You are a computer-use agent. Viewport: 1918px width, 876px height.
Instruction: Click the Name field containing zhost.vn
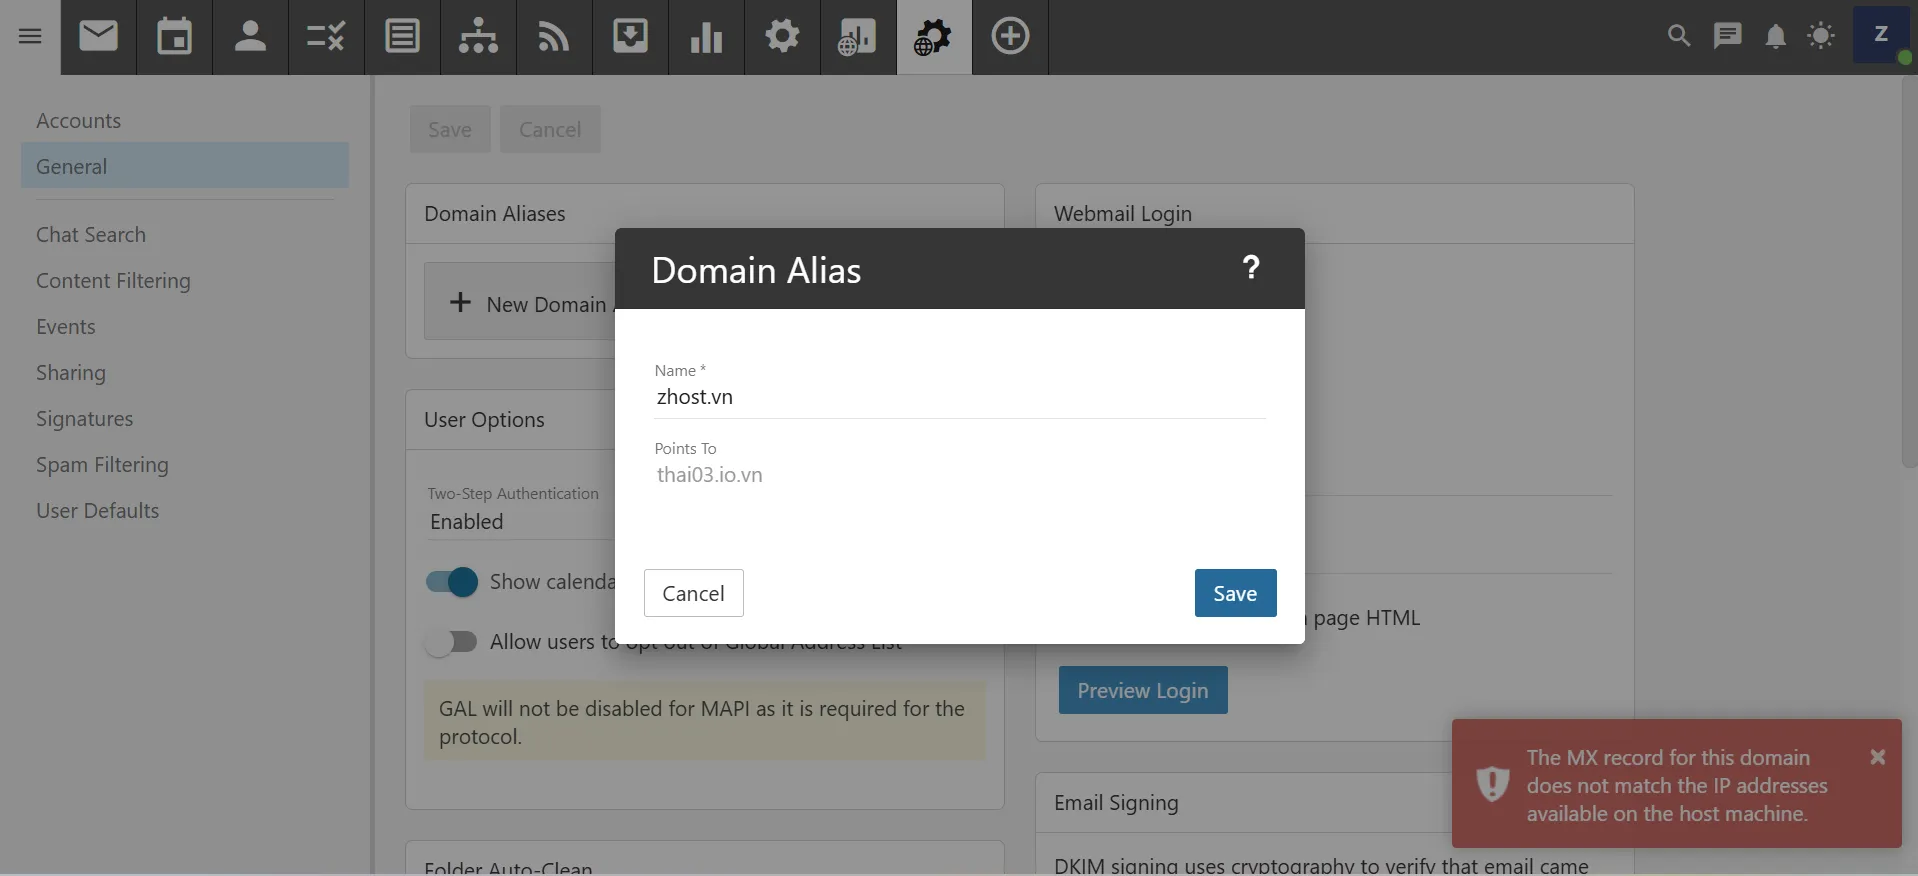pos(958,397)
